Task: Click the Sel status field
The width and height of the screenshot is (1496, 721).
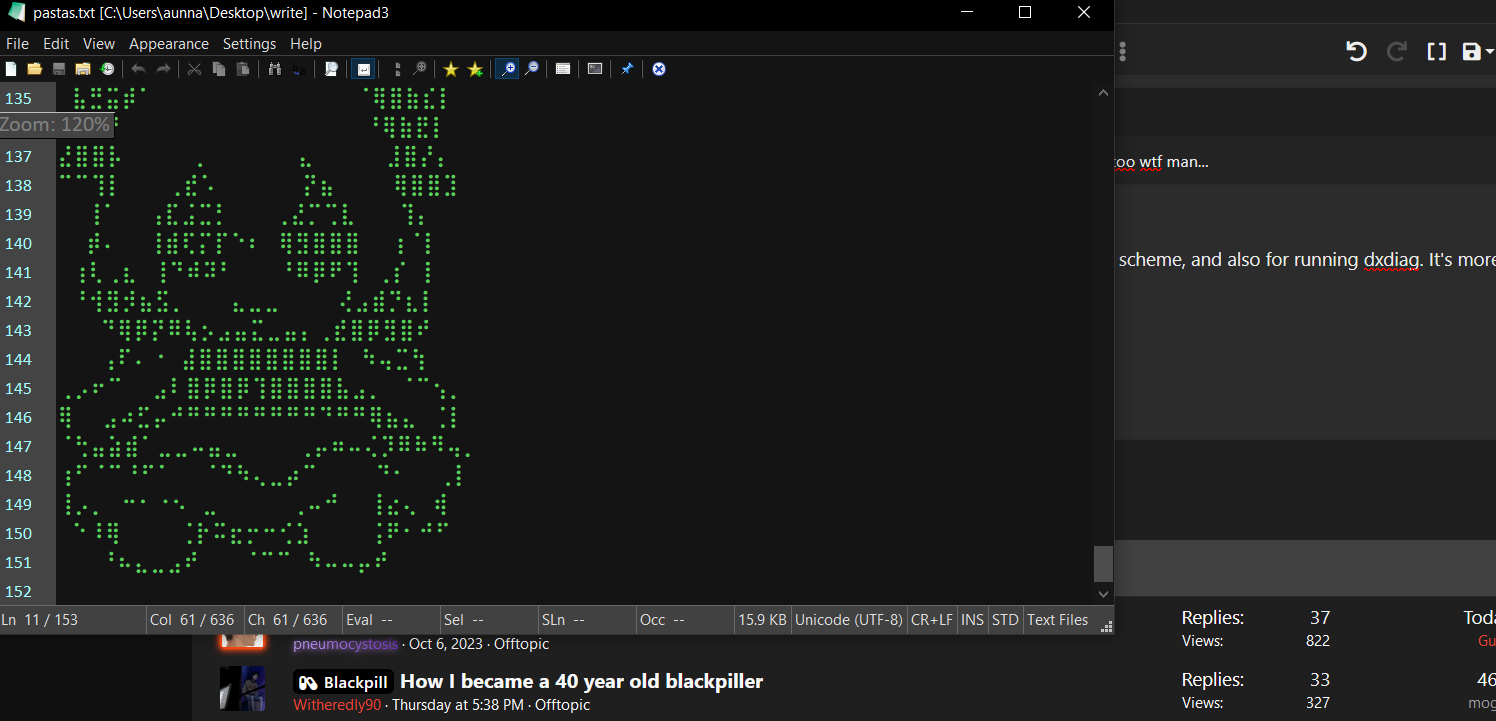Action: tap(488, 620)
